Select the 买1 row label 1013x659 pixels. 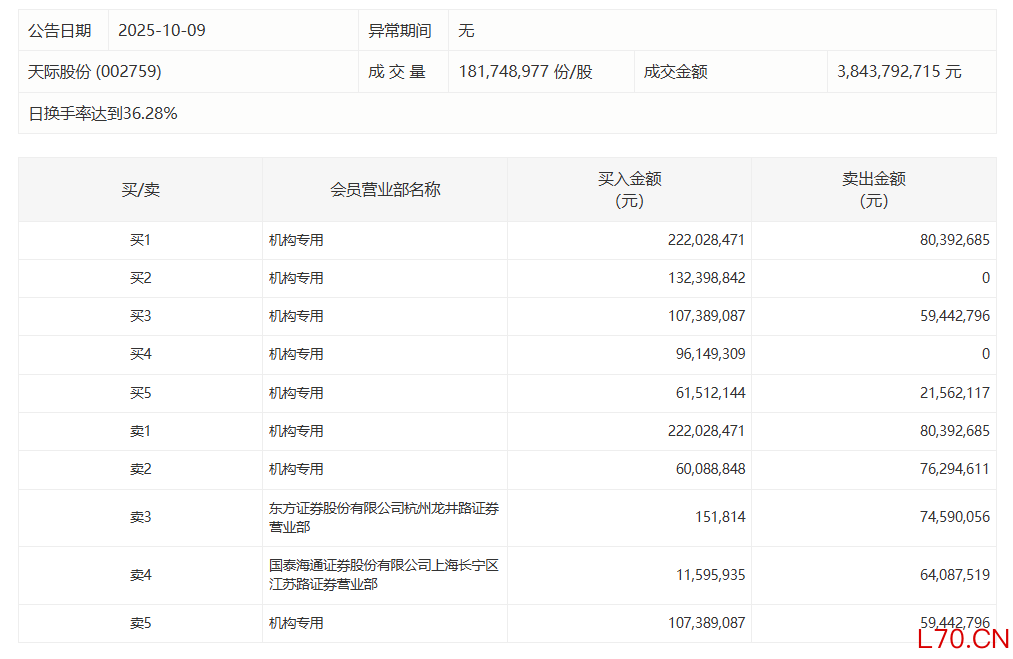140,240
